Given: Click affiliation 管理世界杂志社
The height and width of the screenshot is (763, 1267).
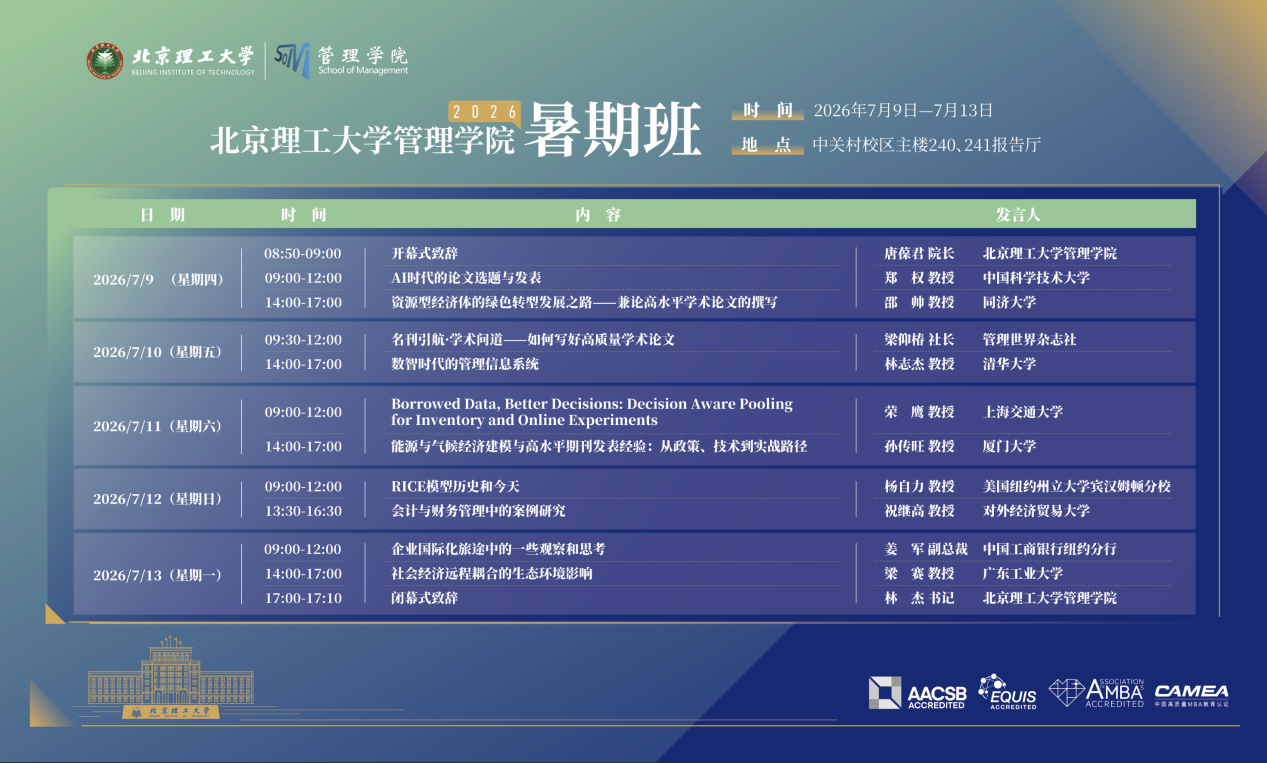Looking at the screenshot, I should pos(1029,340).
